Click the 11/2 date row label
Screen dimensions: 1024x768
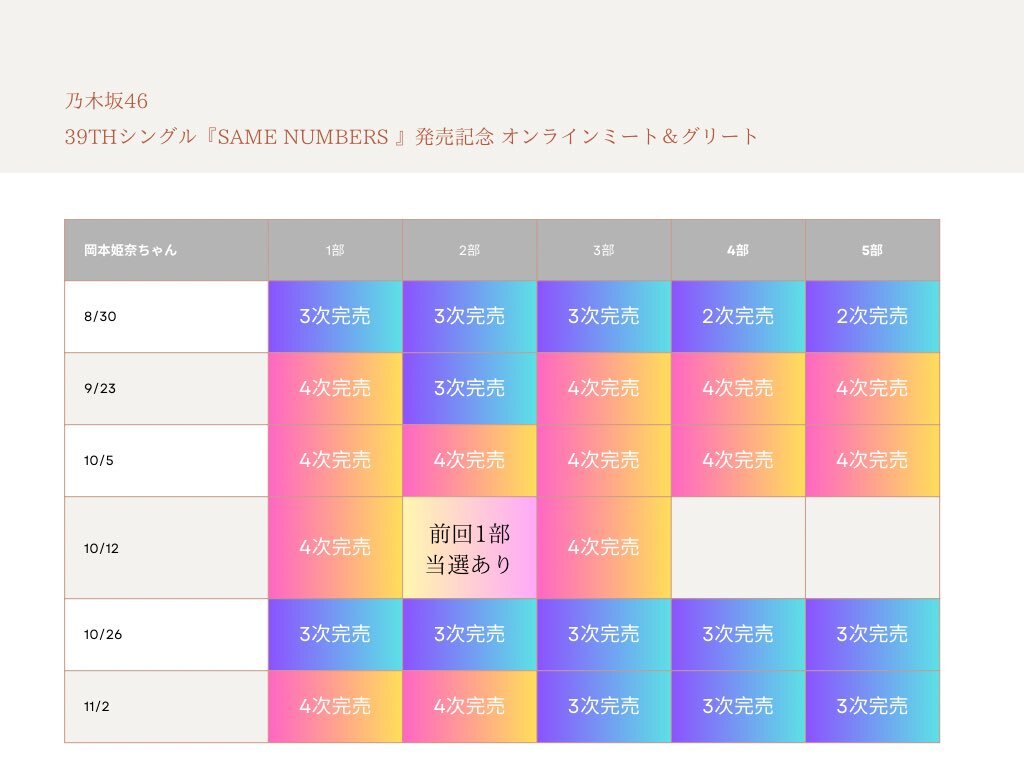pos(167,707)
